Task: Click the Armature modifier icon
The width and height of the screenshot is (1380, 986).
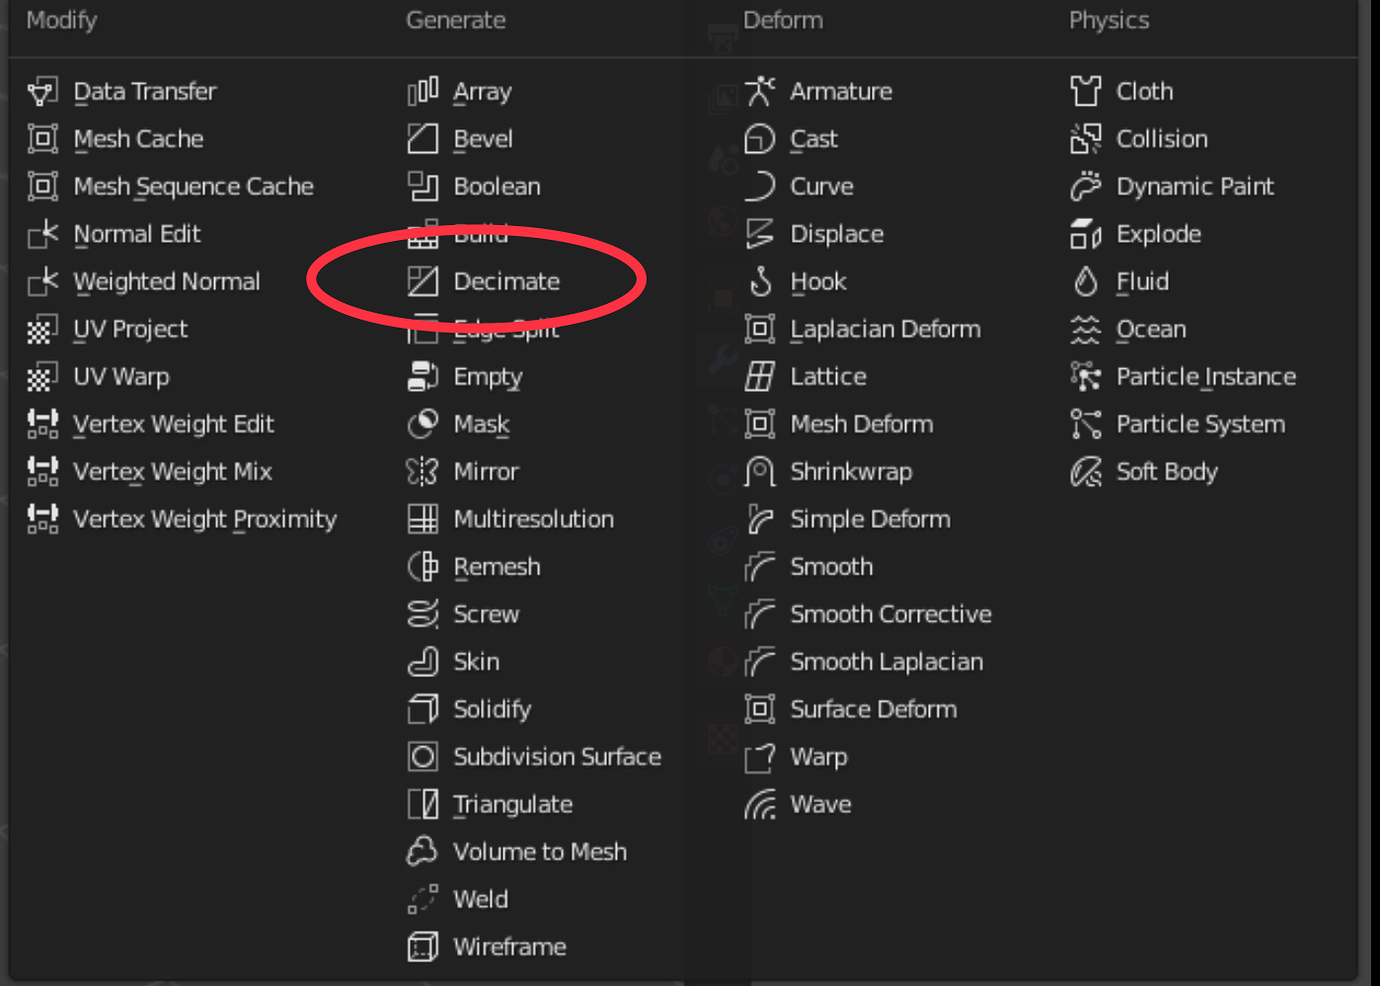Action: pyautogui.click(x=760, y=91)
